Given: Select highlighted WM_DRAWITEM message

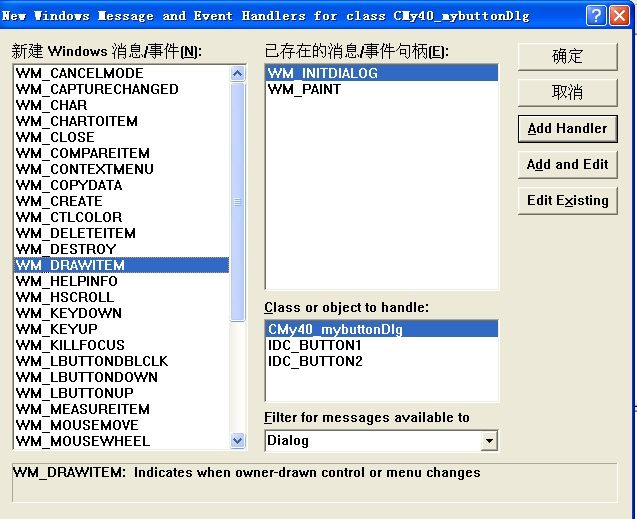Looking at the screenshot, I should [x=121, y=265].
